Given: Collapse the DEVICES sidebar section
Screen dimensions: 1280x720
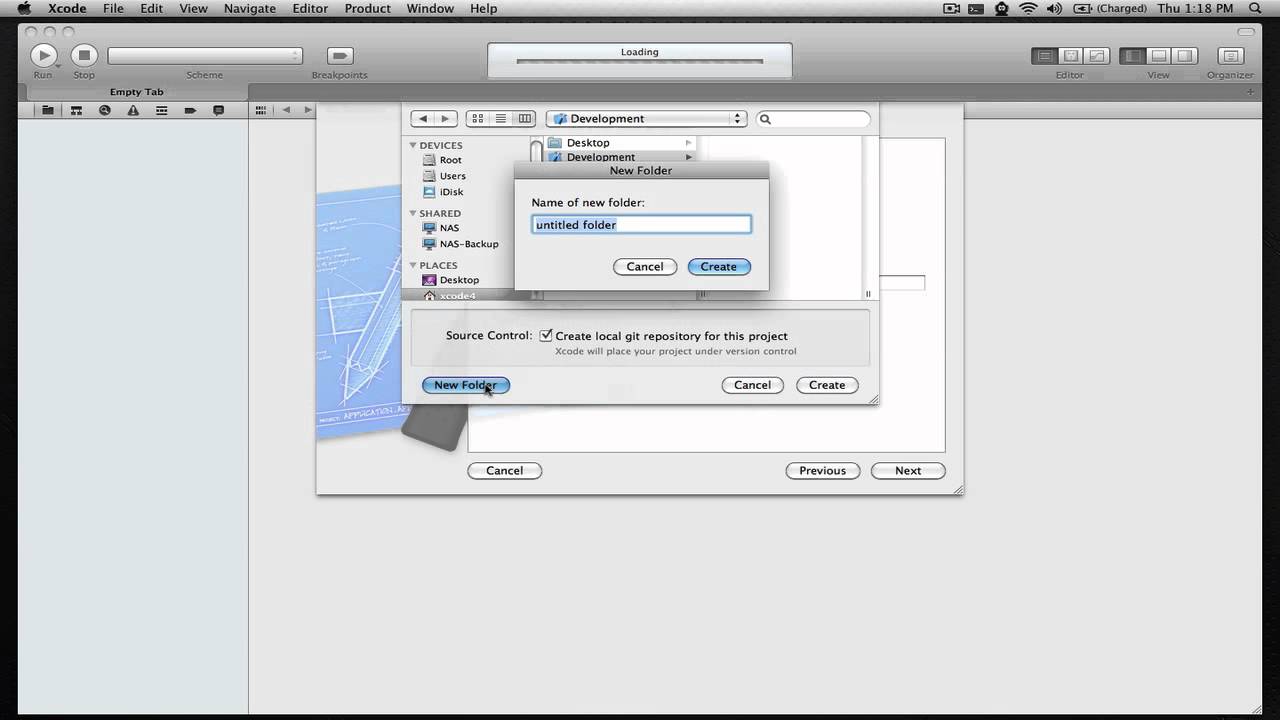Looking at the screenshot, I should click(x=413, y=145).
